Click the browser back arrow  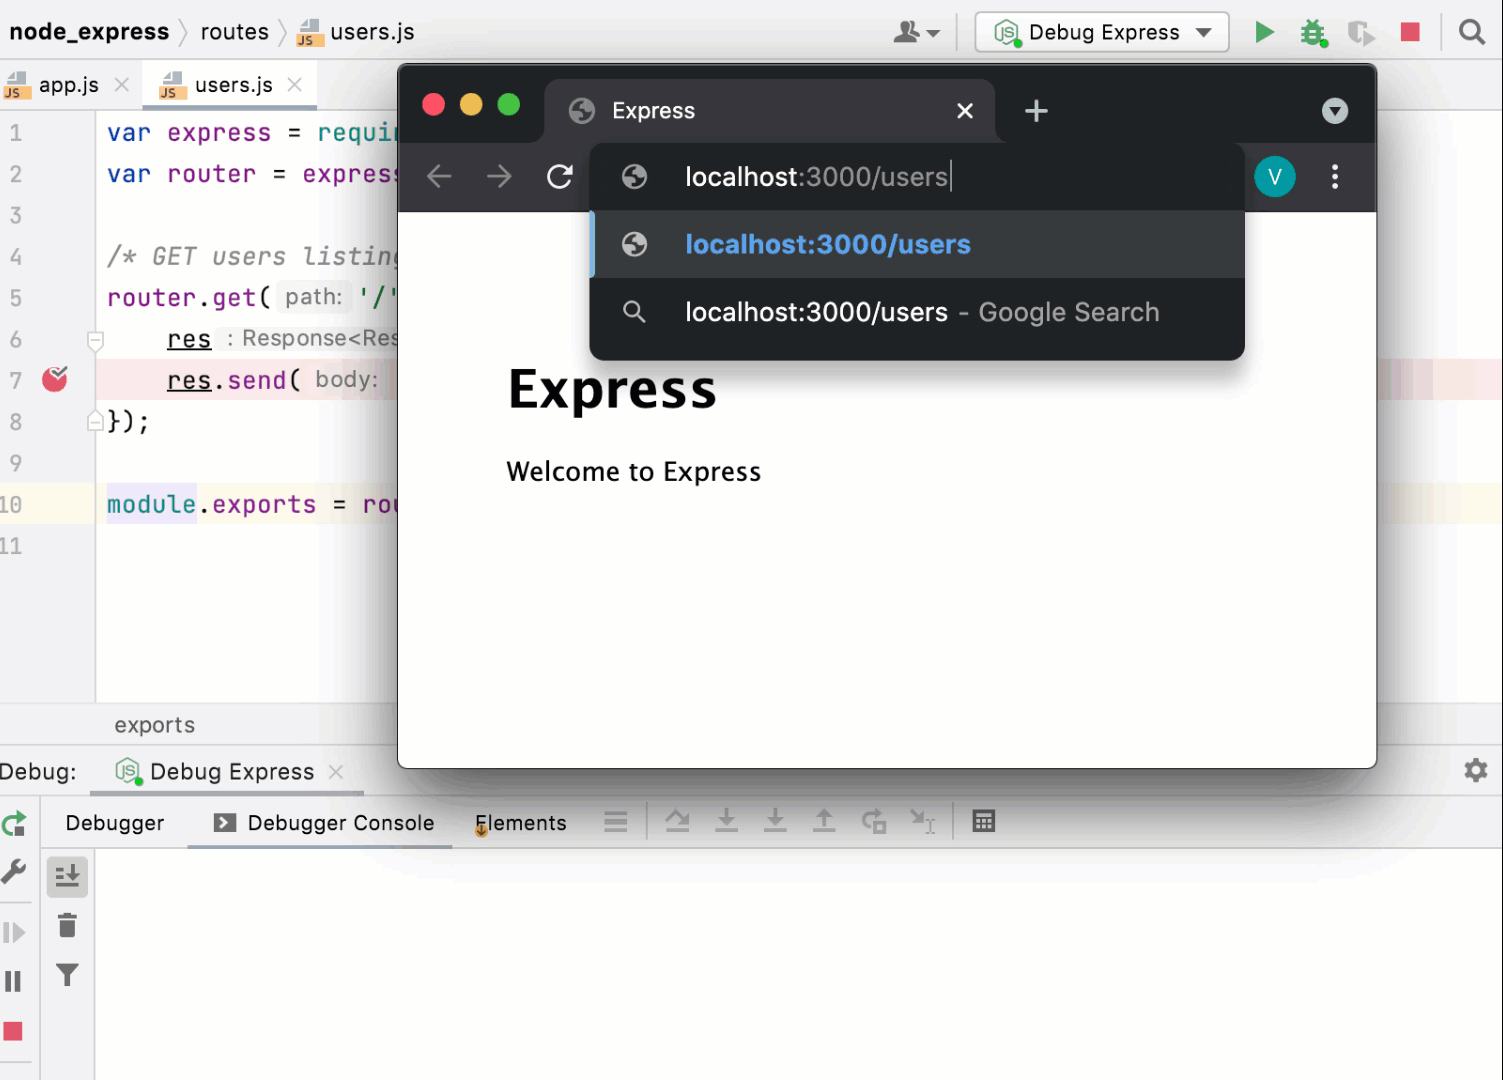coord(438,177)
